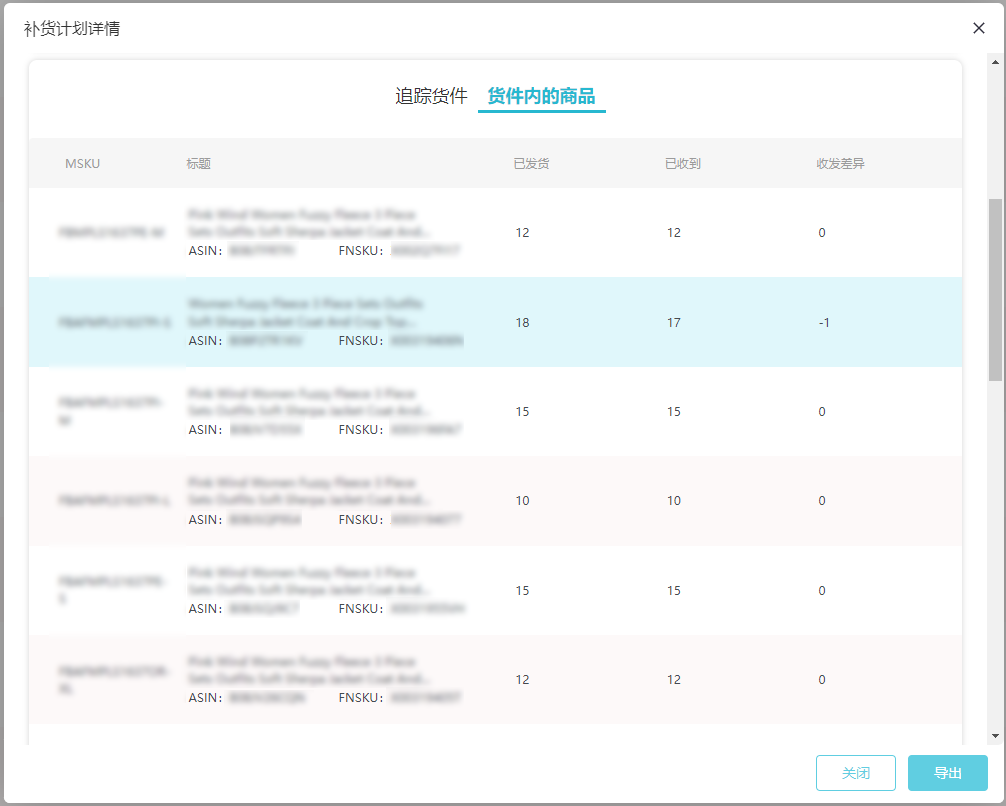
Task: Switch to the 追踪货件 tab
Action: pyautogui.click(x=431, y=96)
